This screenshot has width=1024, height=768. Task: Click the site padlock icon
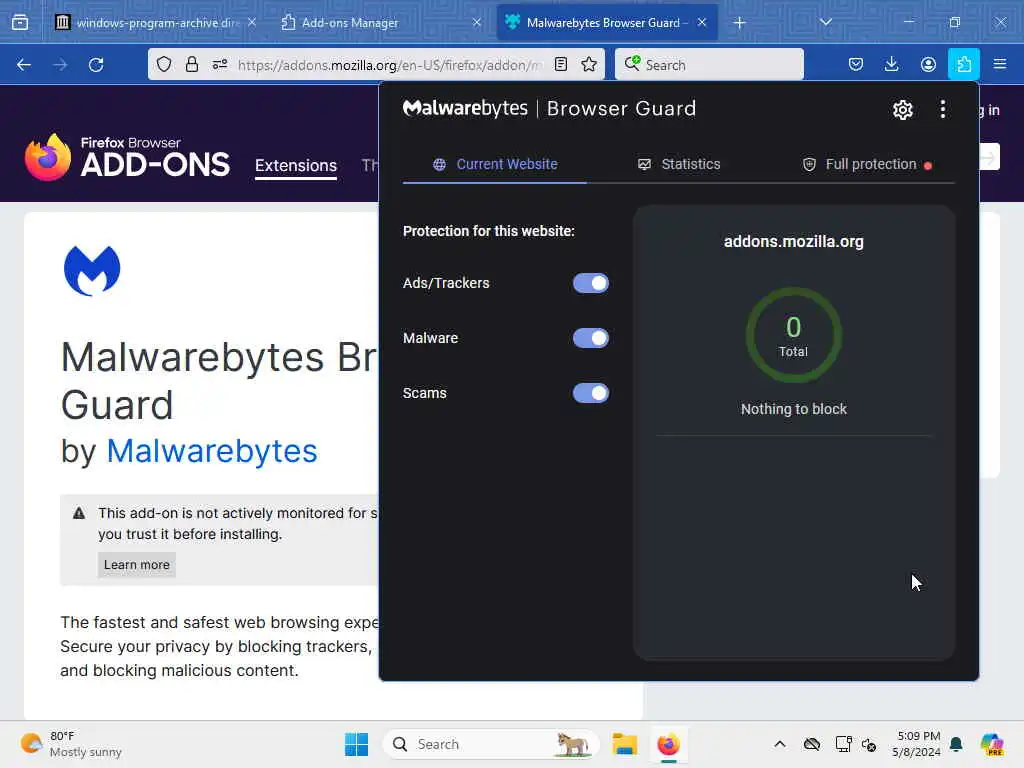[x=191, y=64]
